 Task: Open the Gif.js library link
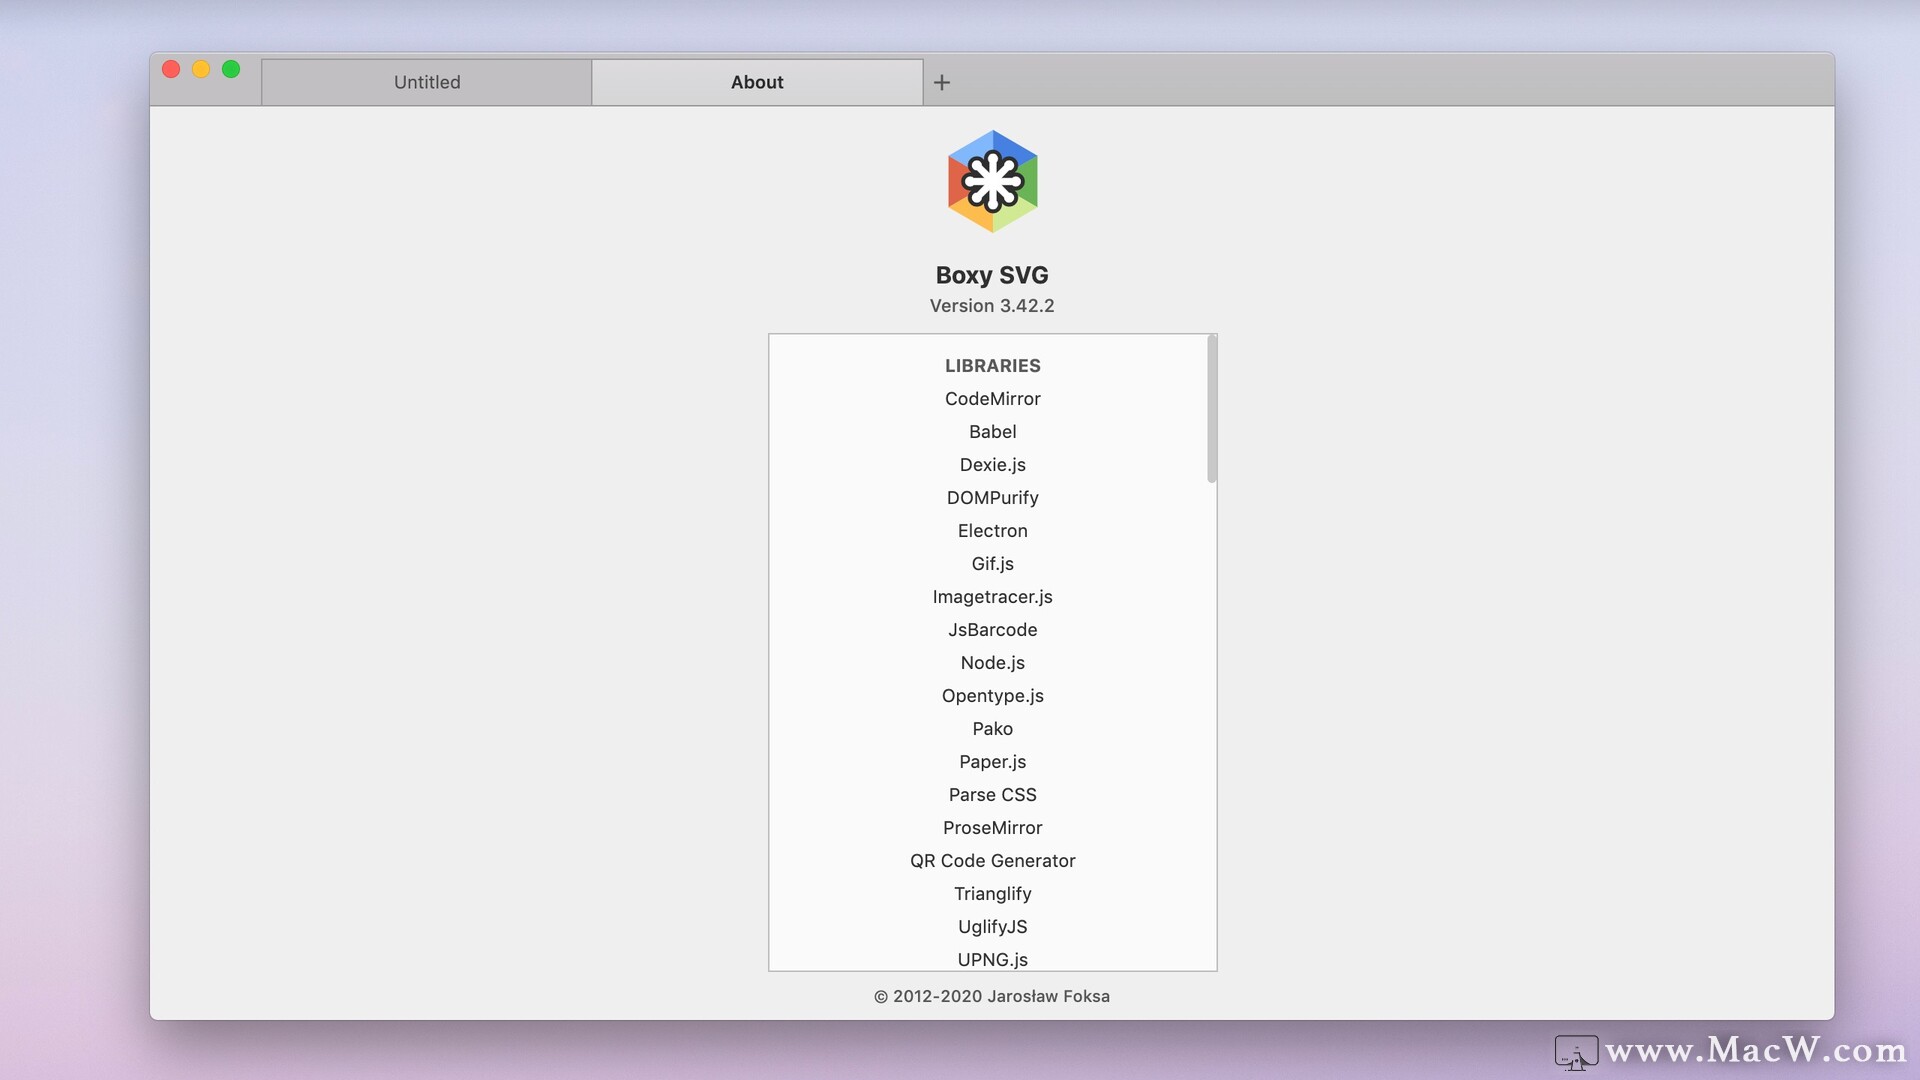coord(993,564)
